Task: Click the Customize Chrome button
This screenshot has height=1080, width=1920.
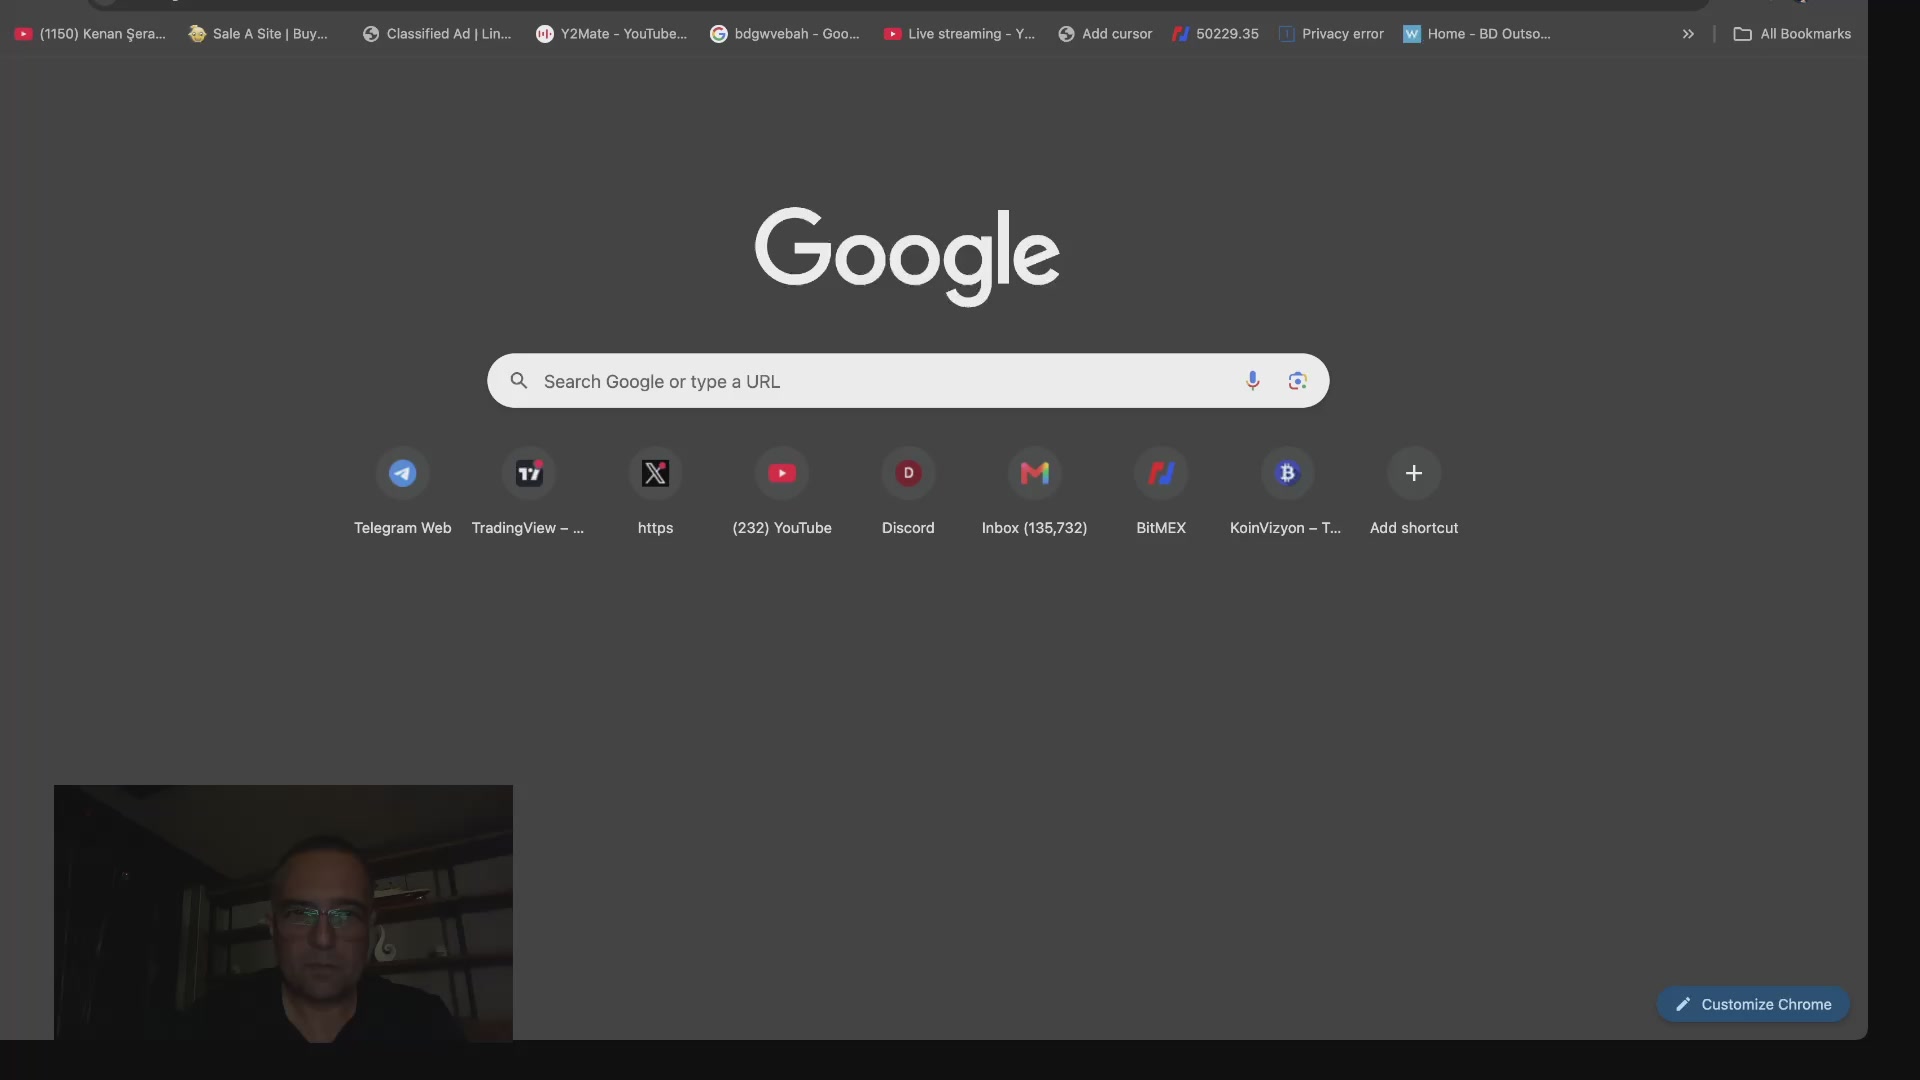Action: [x=1753, y=1004]
